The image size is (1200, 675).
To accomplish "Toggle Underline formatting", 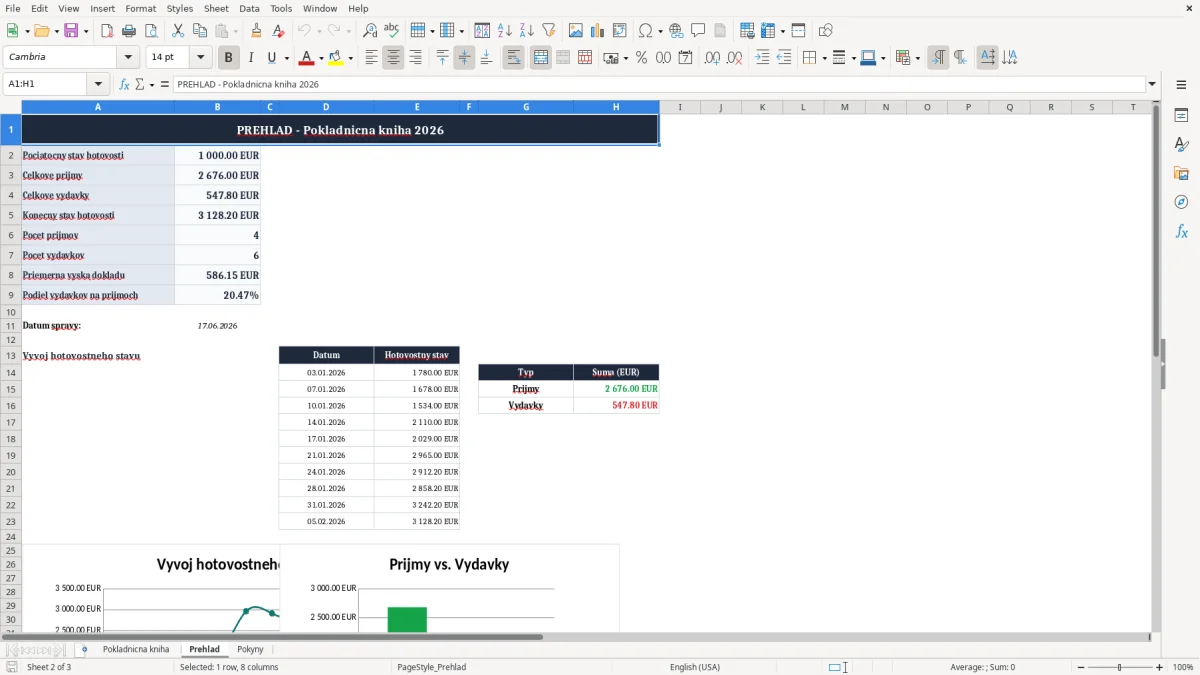I will (272, 58).
